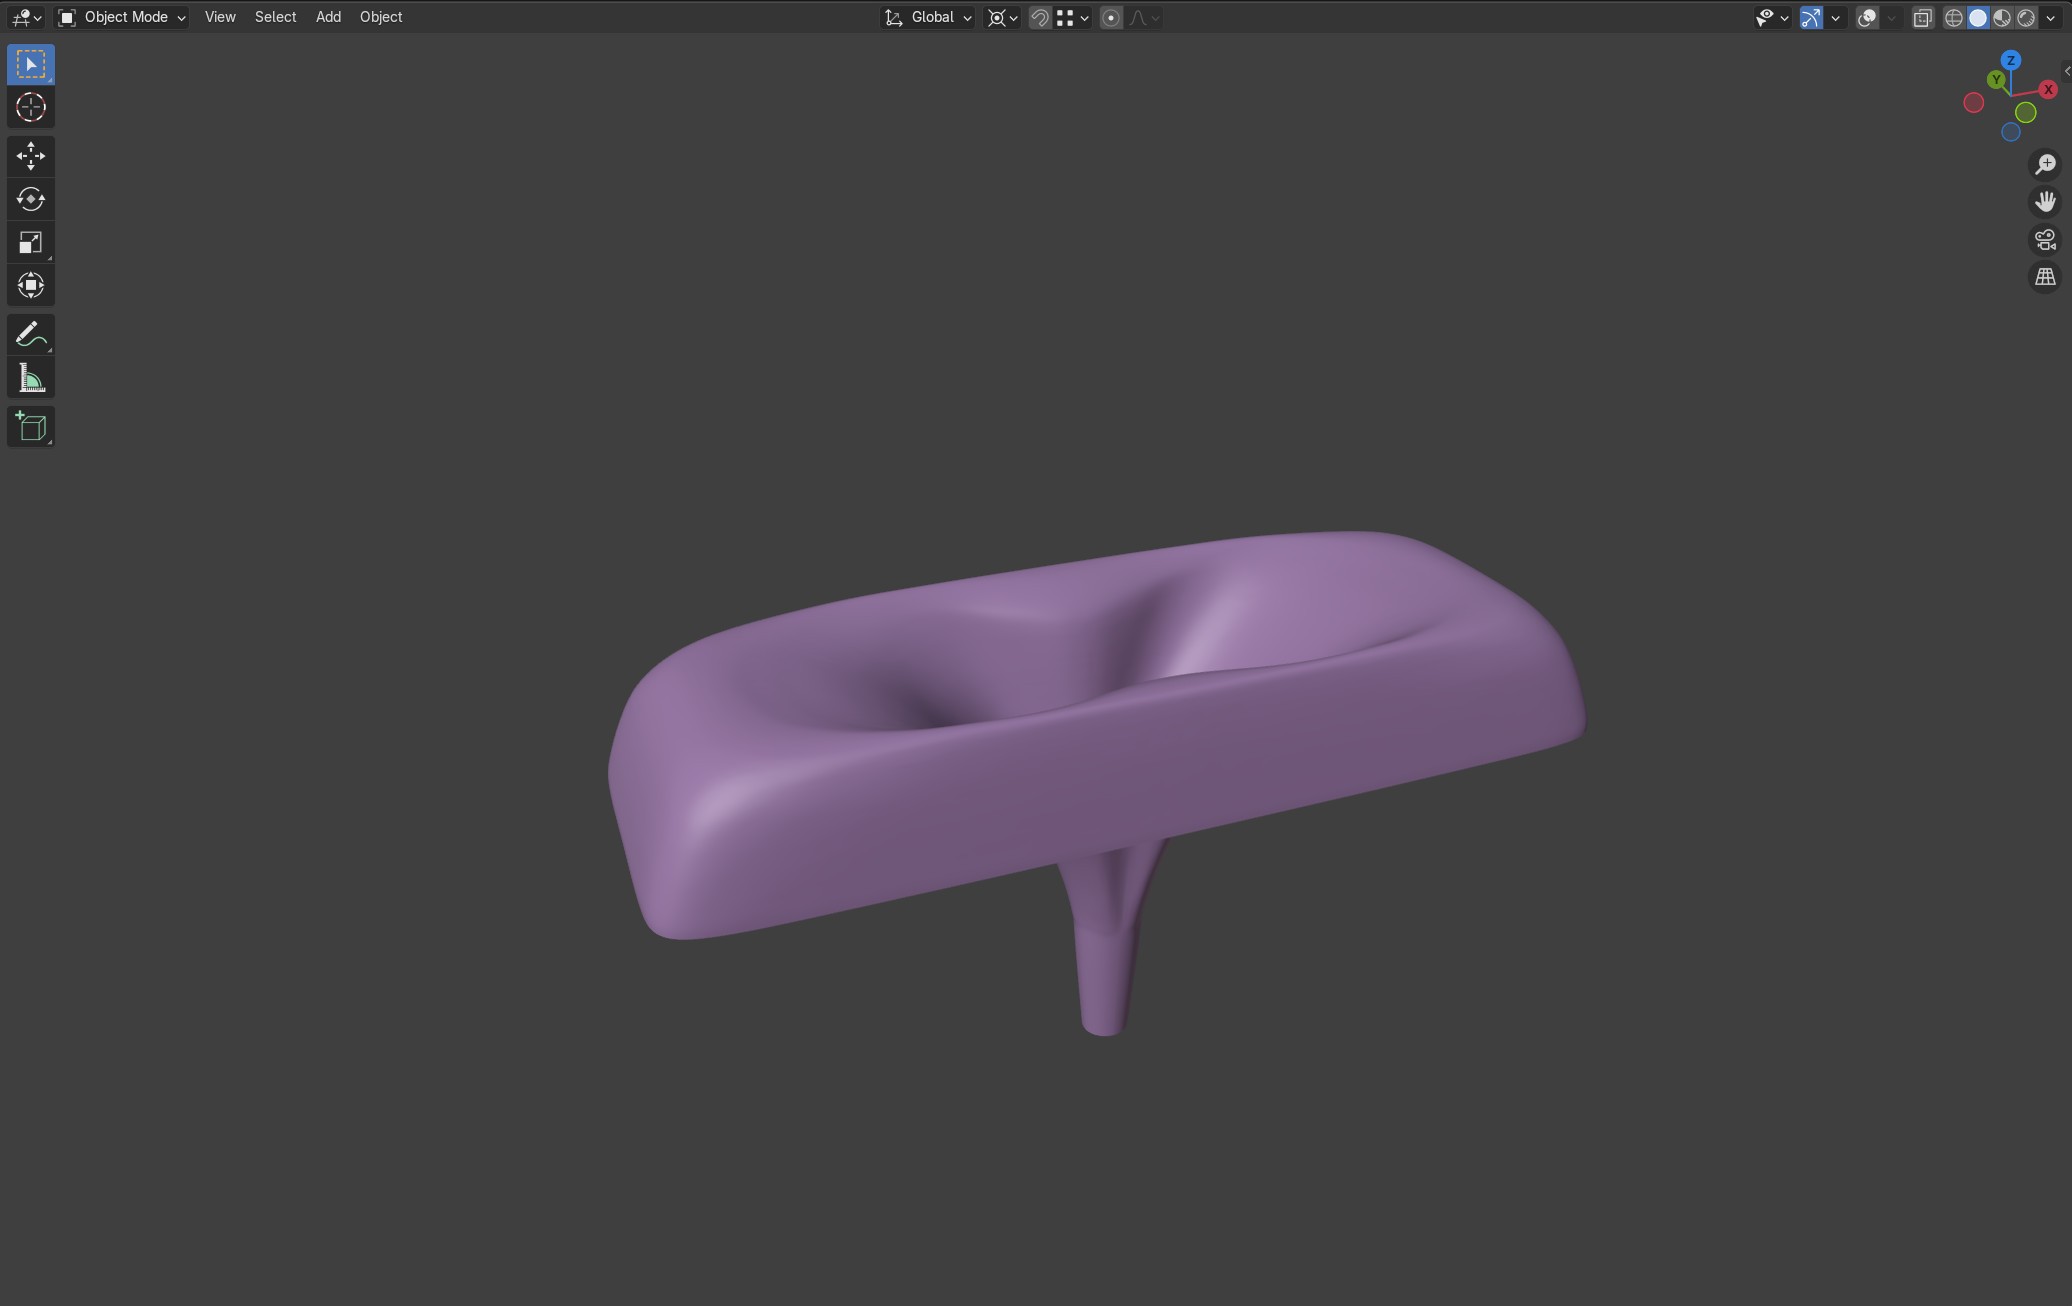Select the Cursor tool in toolbar

point(30,108)
